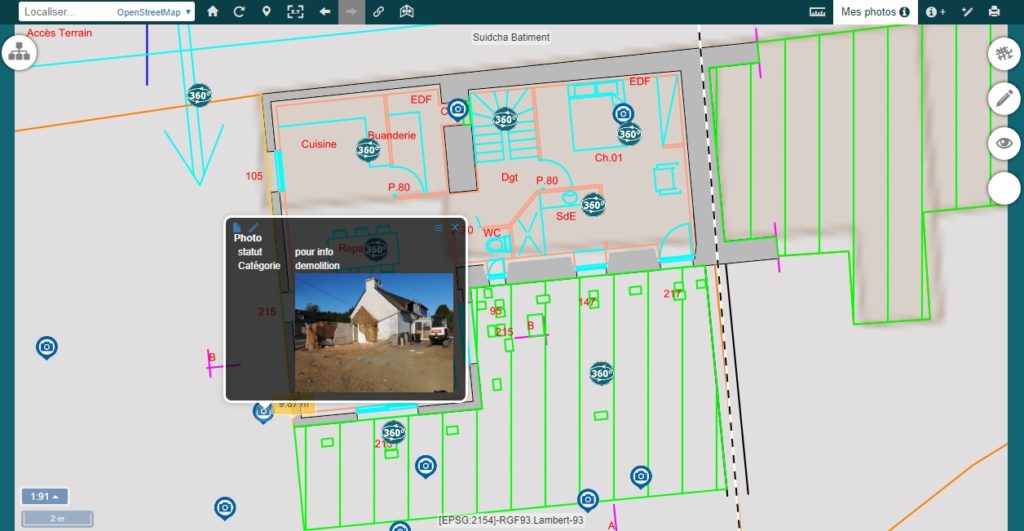
Task: Copy the map permalink with the chain icon
Action: click(379, 12)
